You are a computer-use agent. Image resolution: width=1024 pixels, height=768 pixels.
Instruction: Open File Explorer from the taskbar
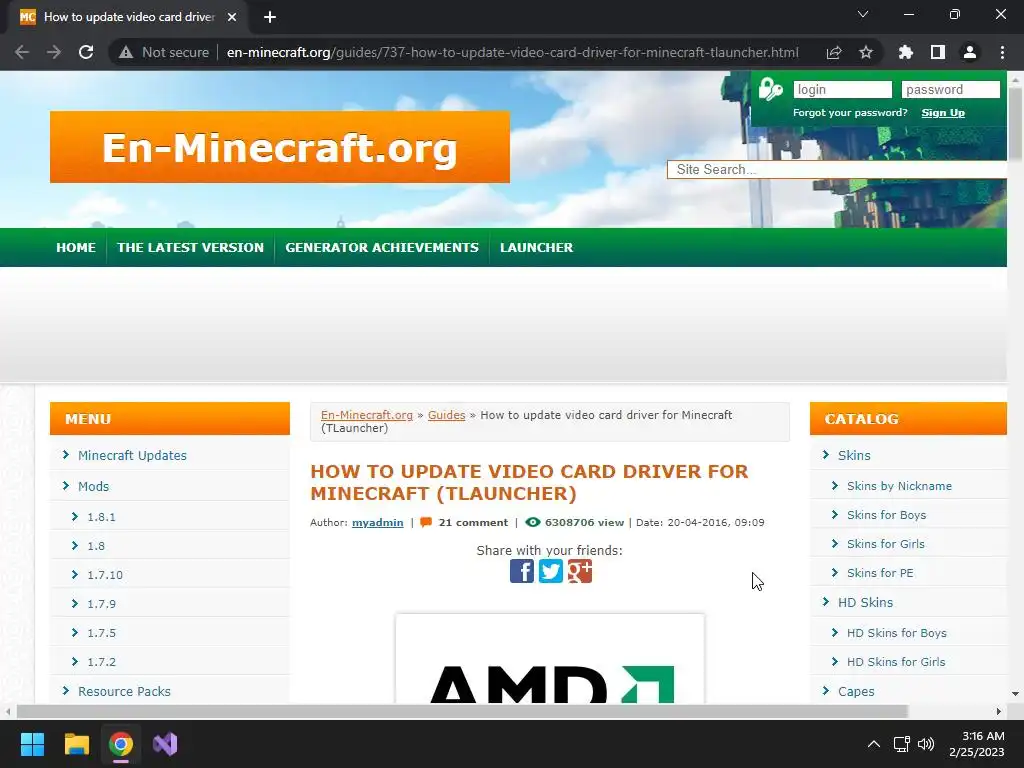76,744
